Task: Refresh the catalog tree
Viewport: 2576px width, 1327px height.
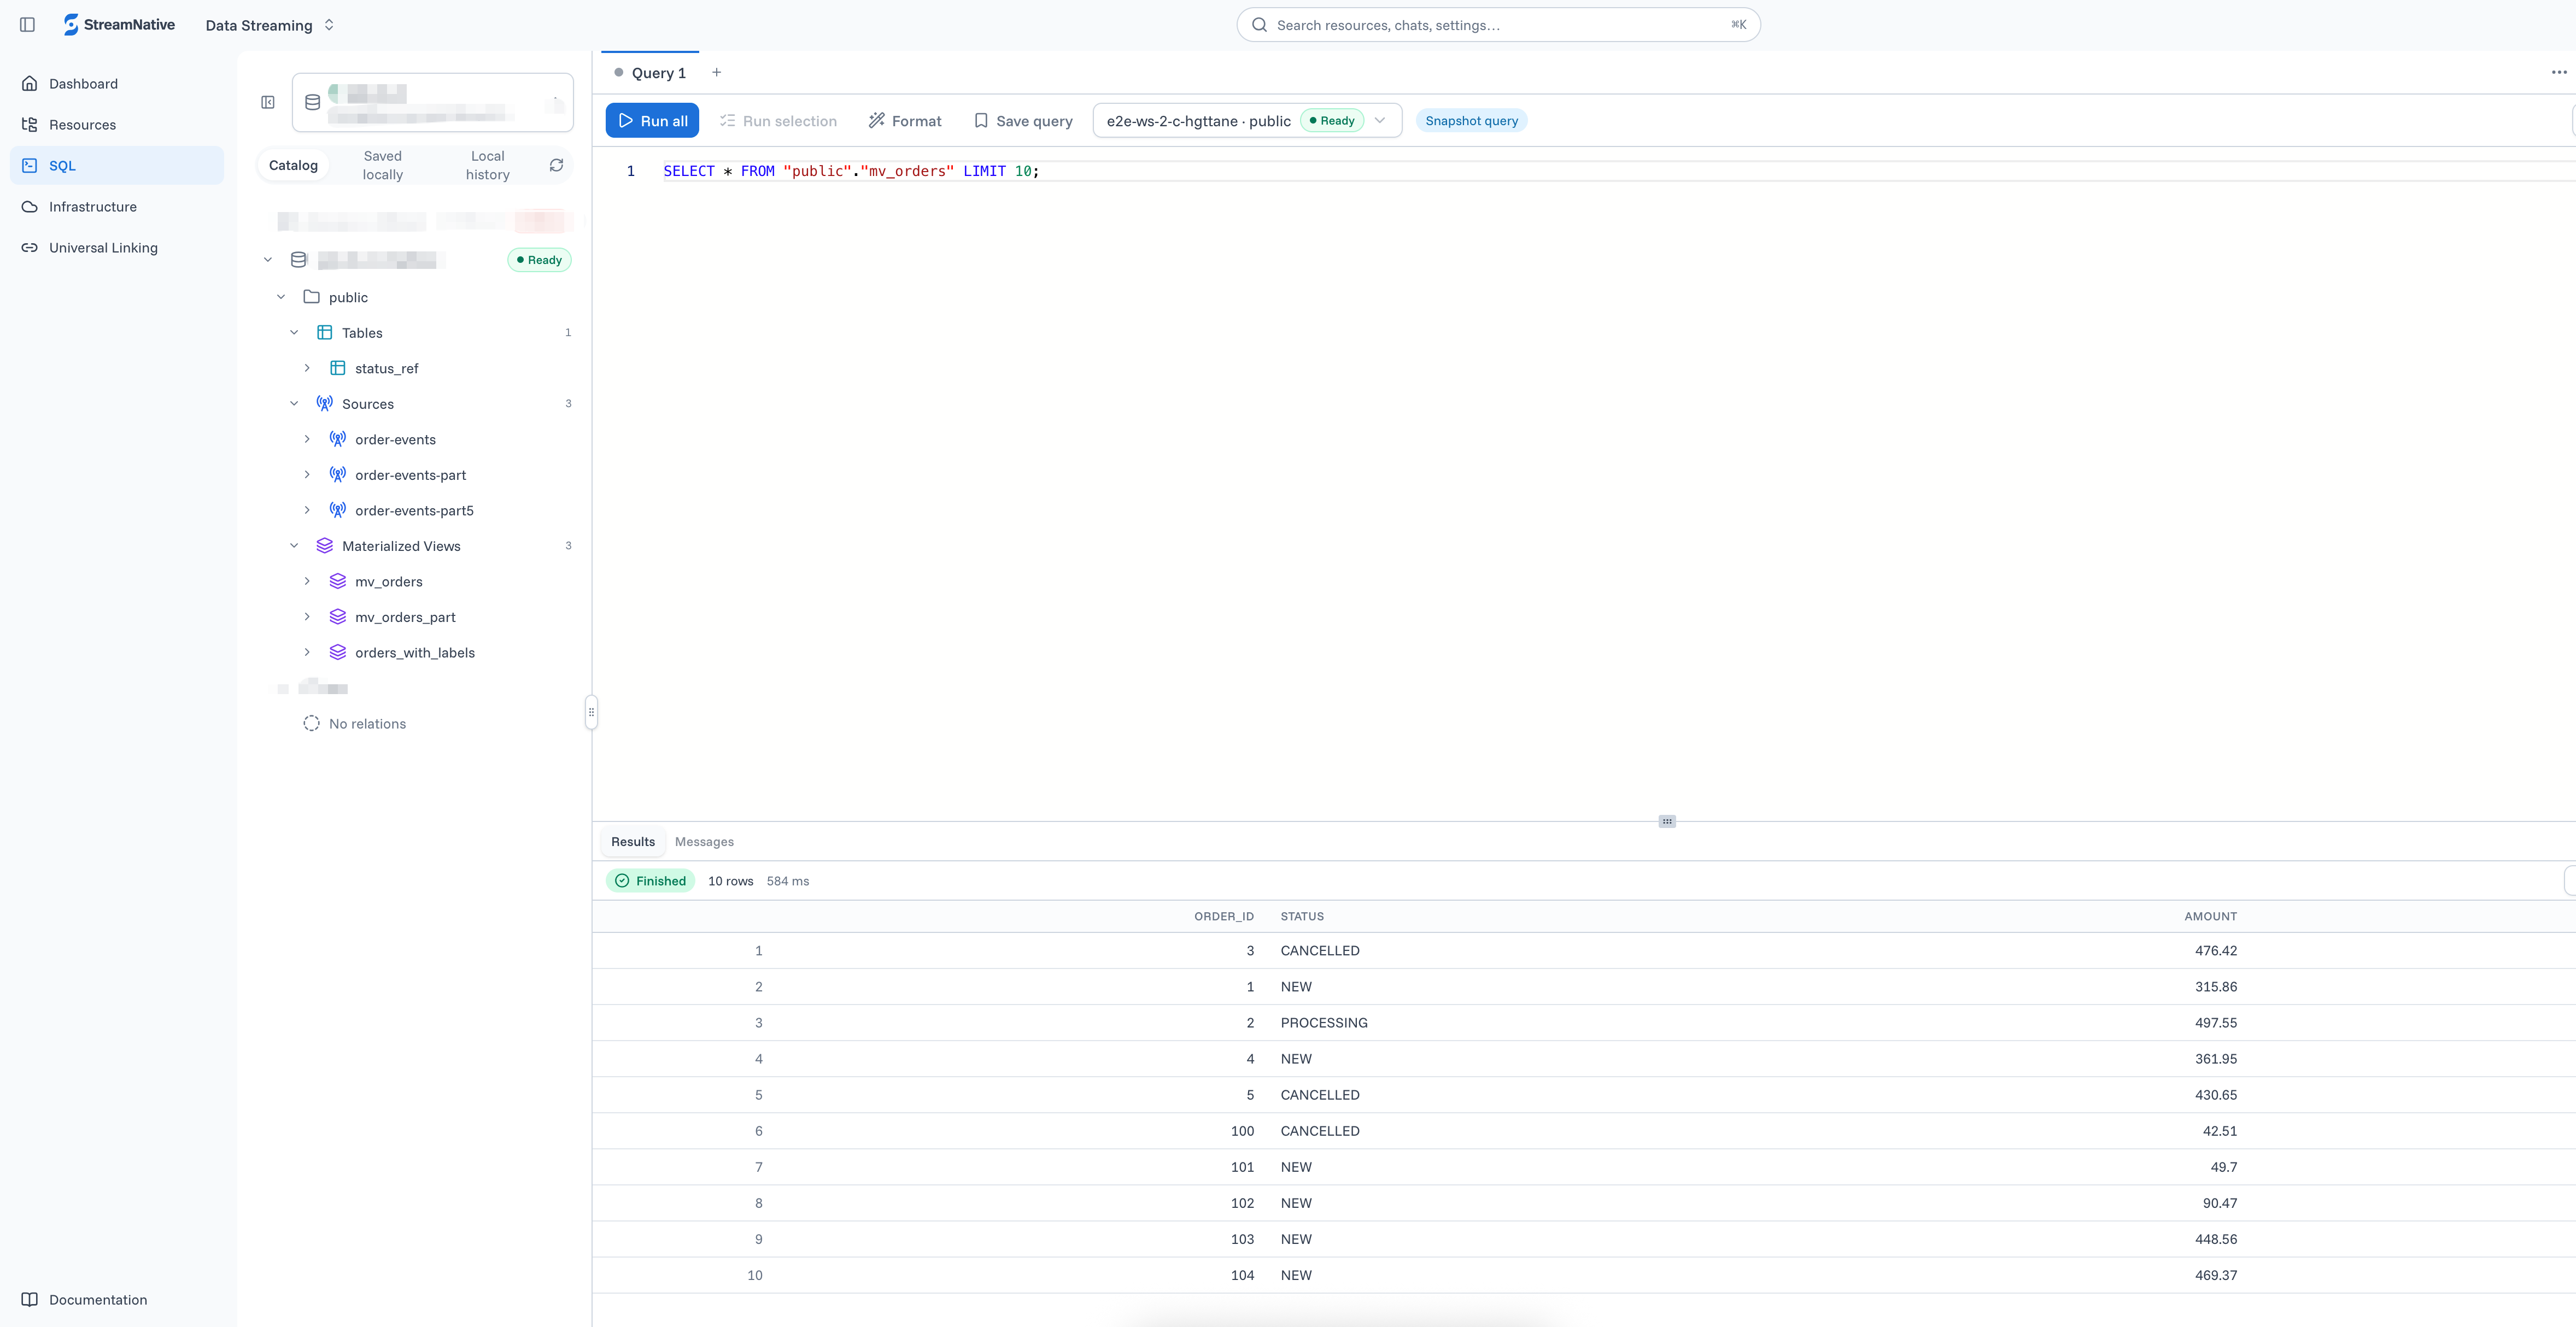Action: (x=557, y=165)
